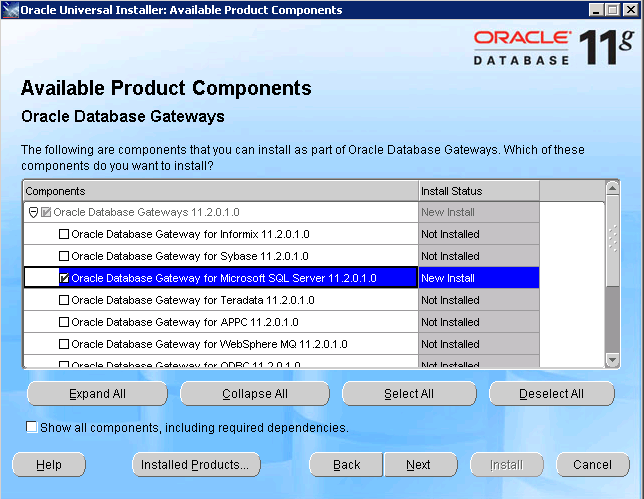Select the Gateway for WebSphere MQ row text
This screenshot has width=644, height=499.
point(209,344)
